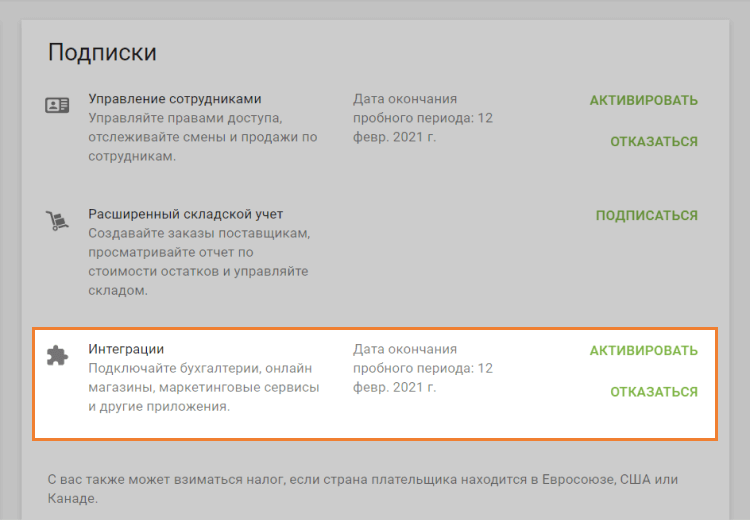
Task: Click the description starting with Создавайте заказы поставщикам
Action: point(199,262)
